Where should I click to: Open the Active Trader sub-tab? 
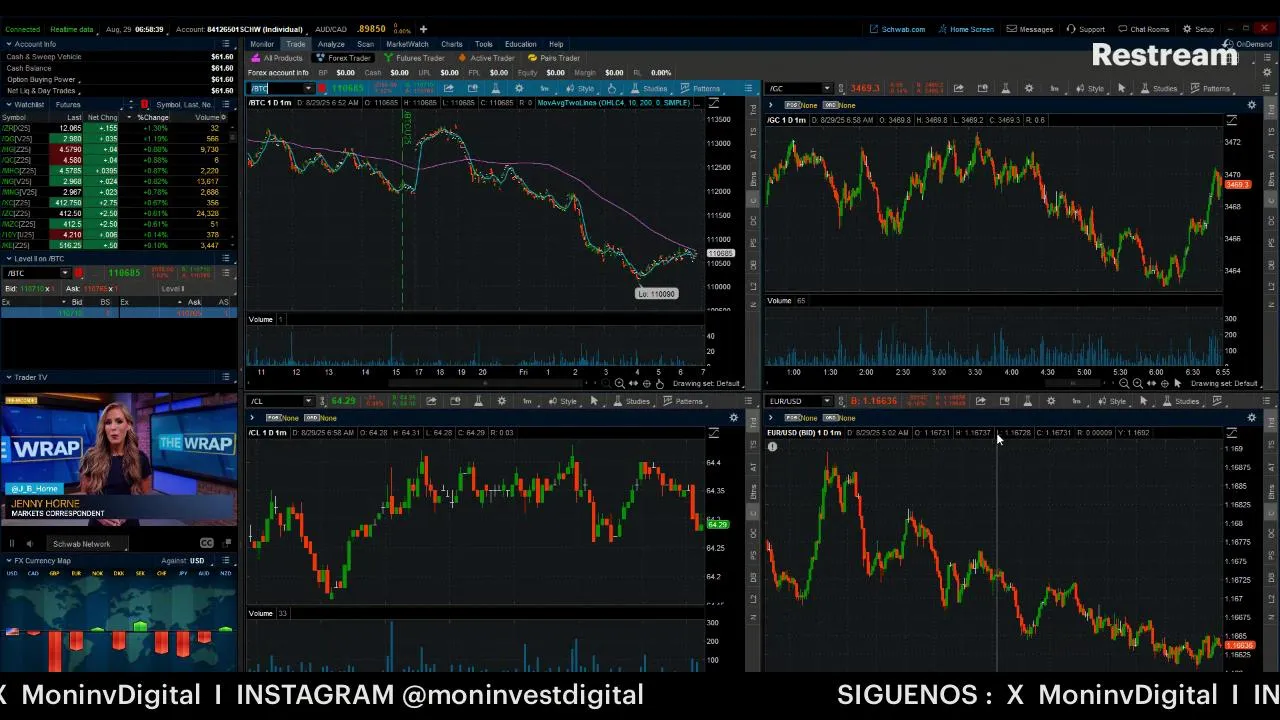pos(486,58)
